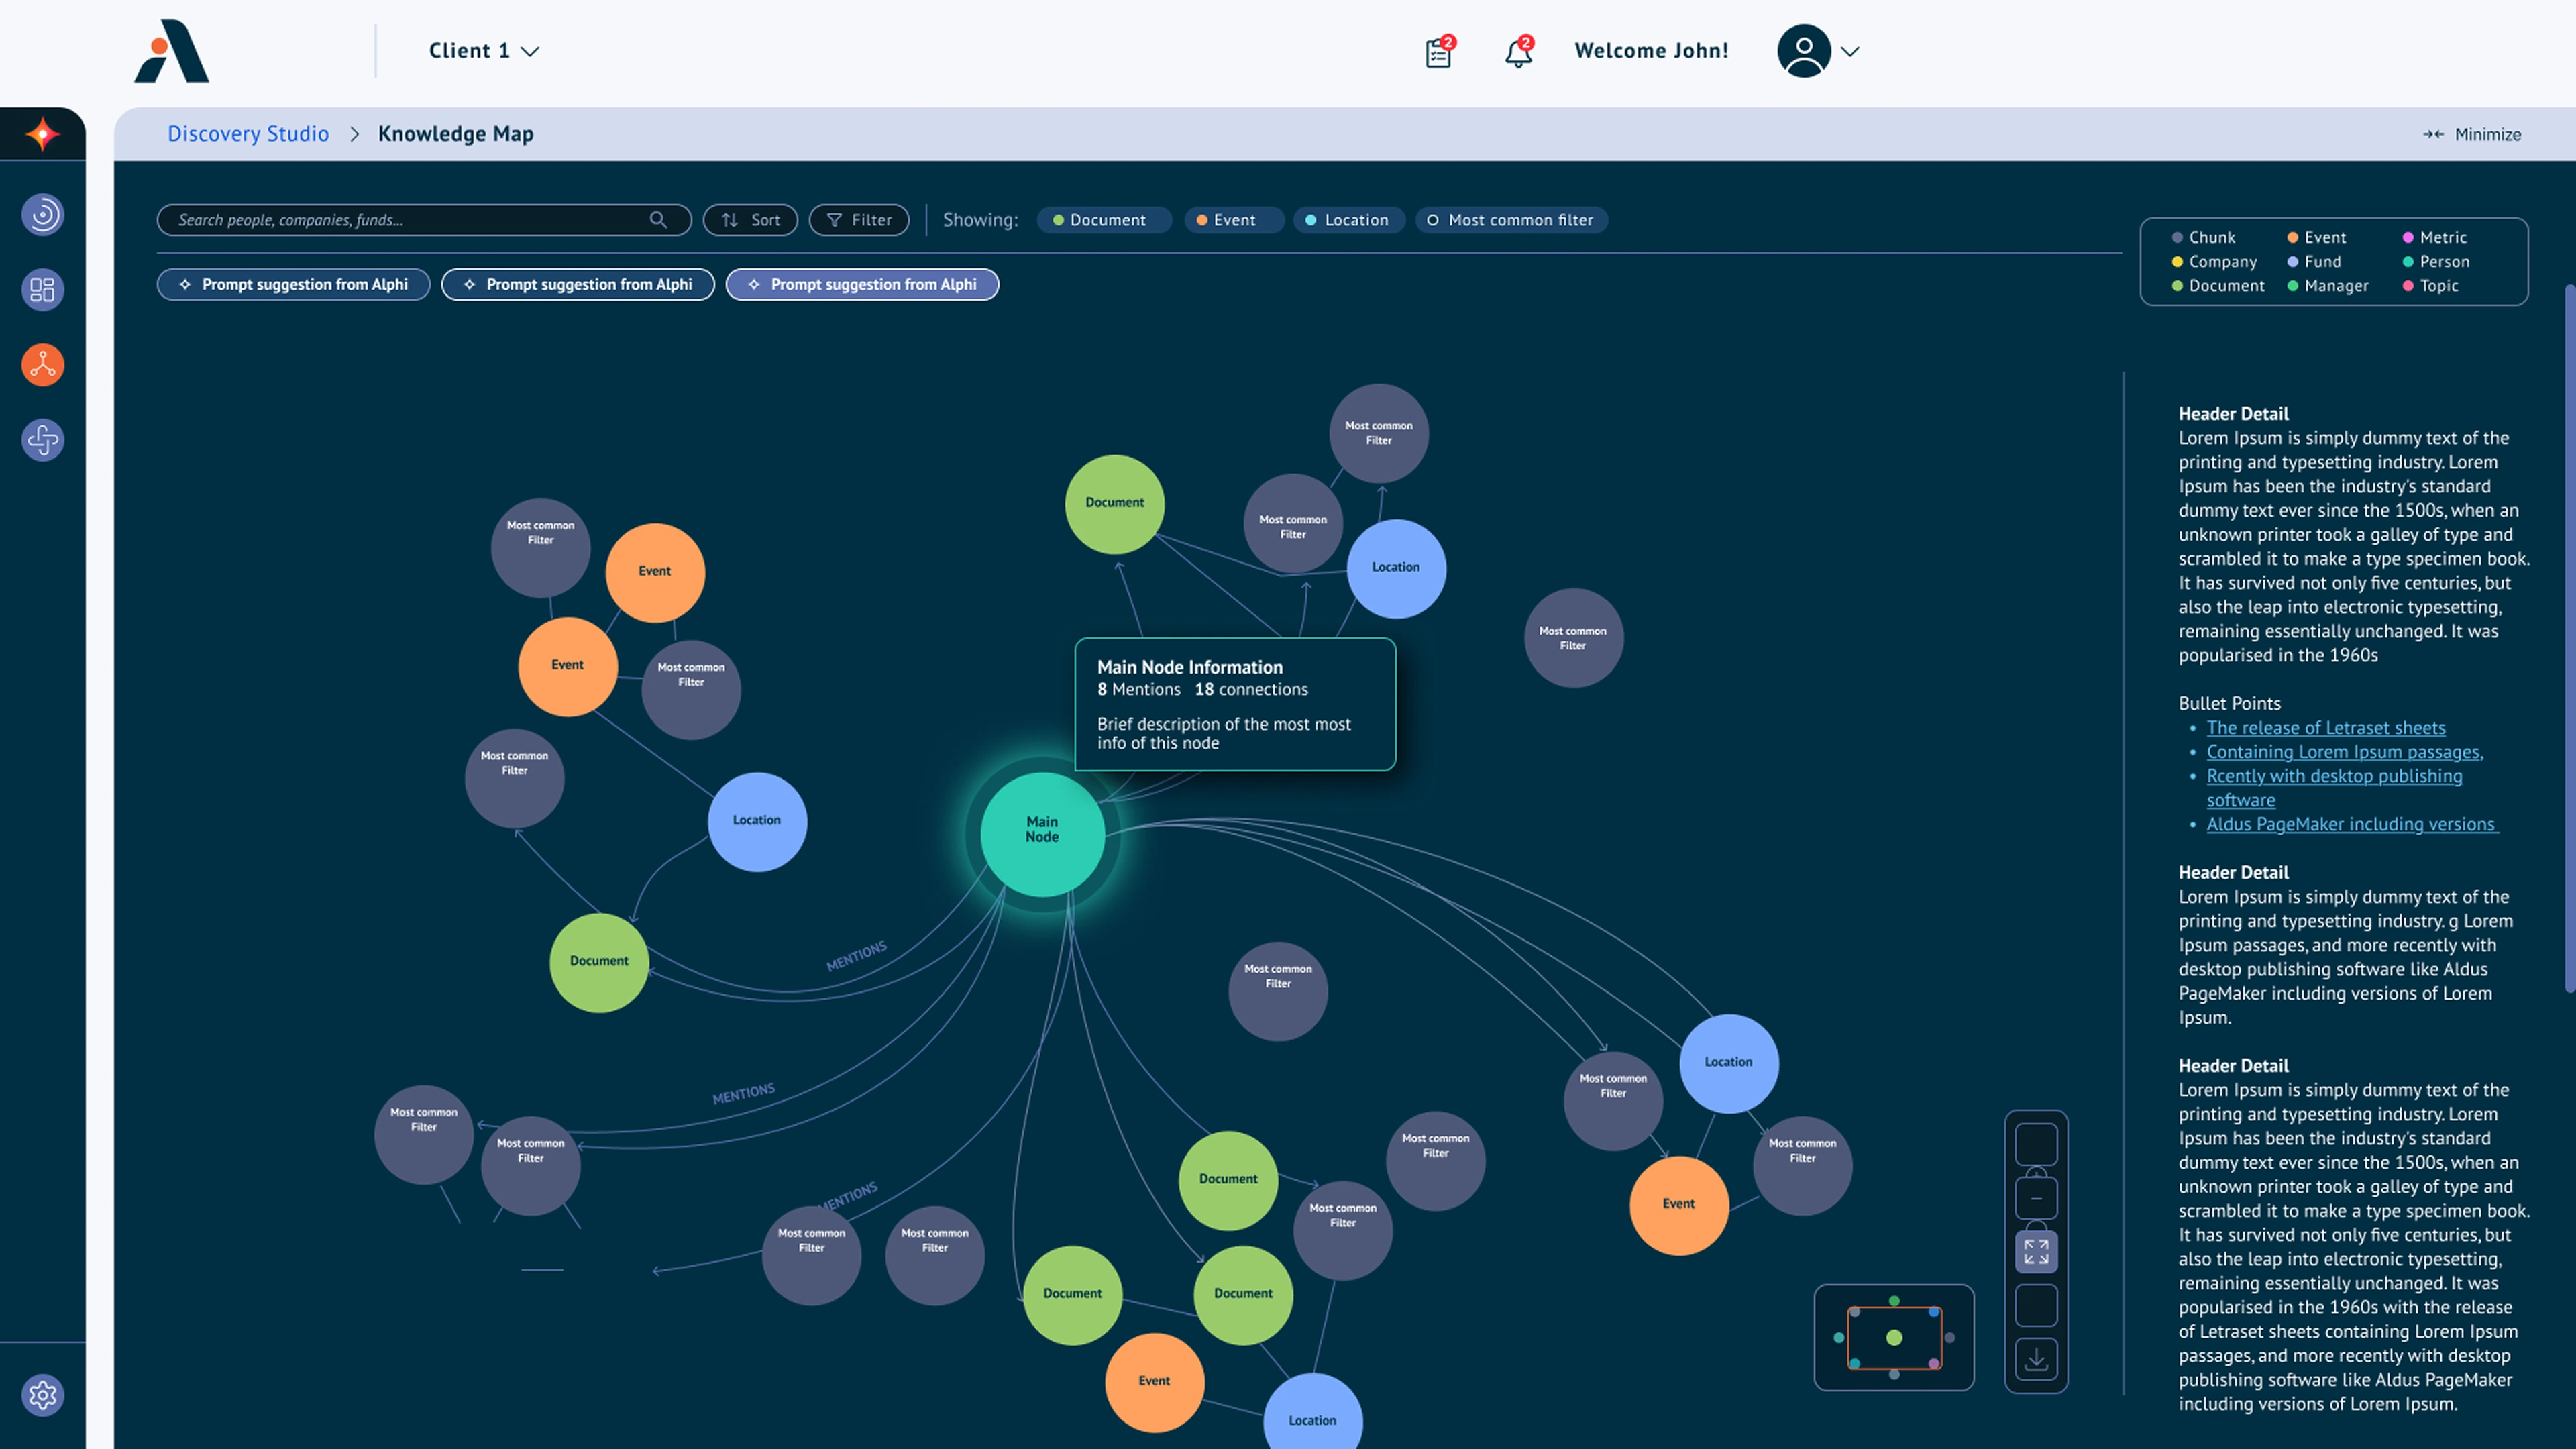Click the minimap overview thumbnail
Screen dimensions: 2576x1449
pos(1894,1337)
